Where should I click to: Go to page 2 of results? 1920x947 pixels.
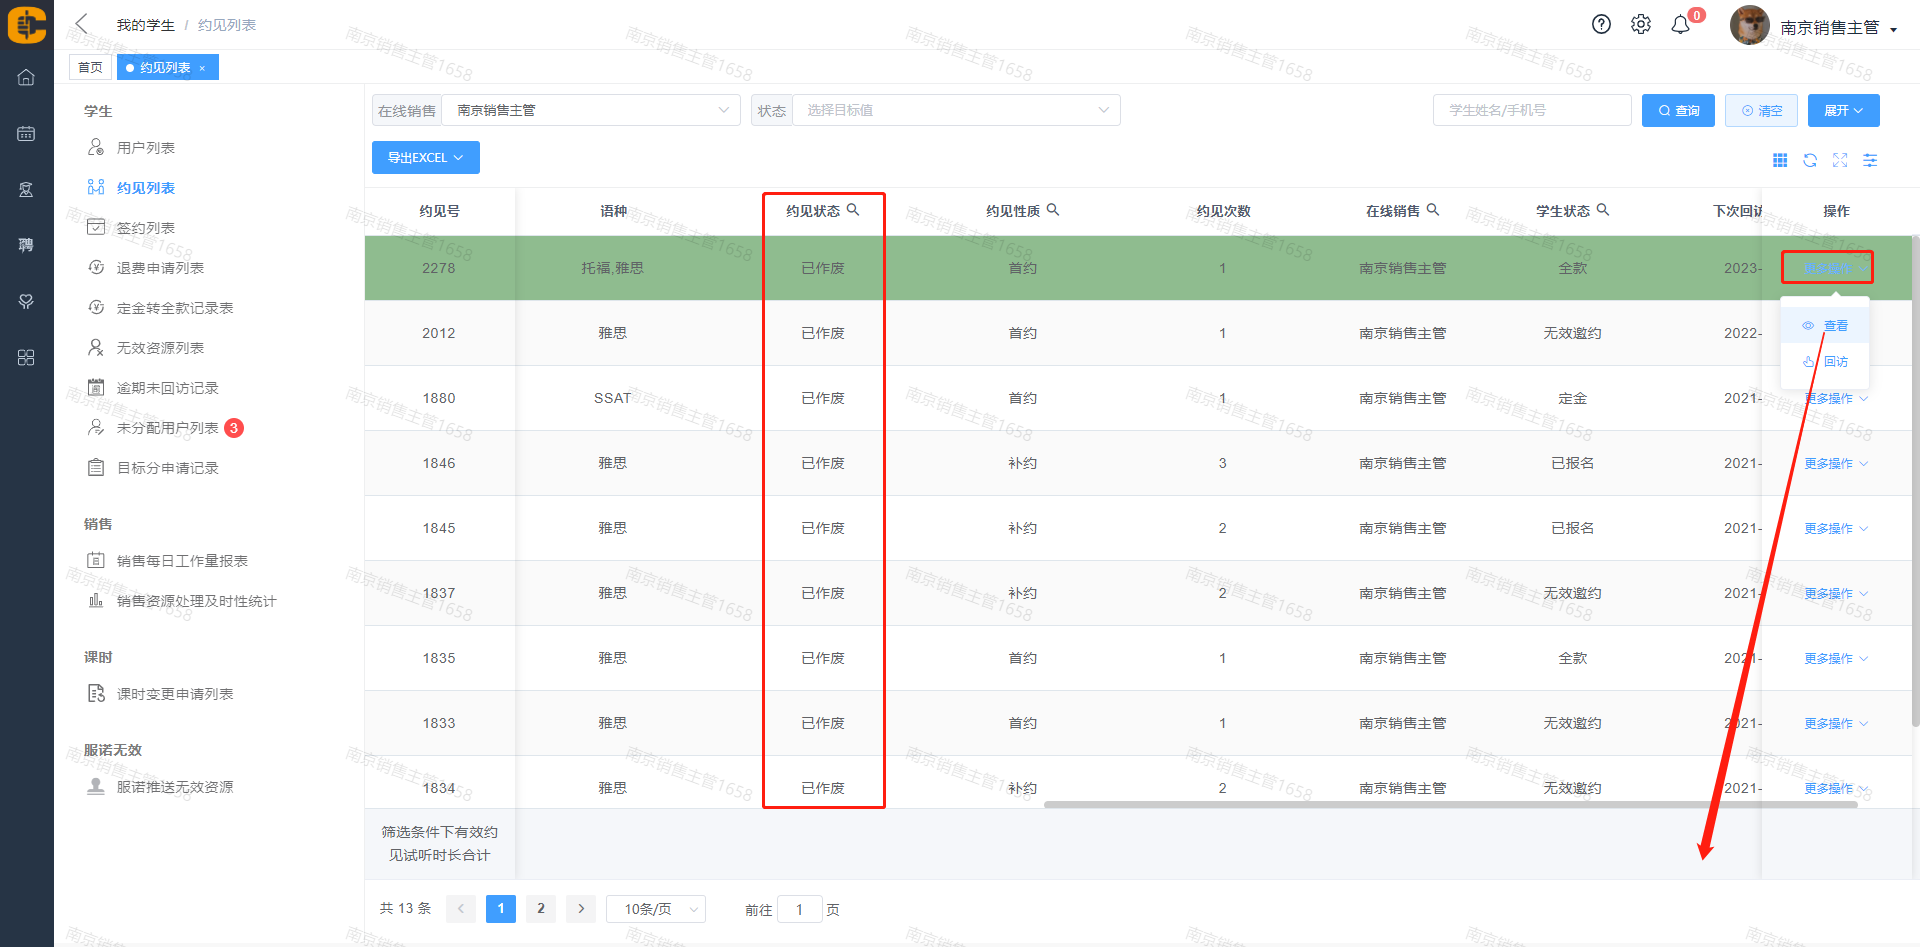pyautogui.click(x=541, y=908)
